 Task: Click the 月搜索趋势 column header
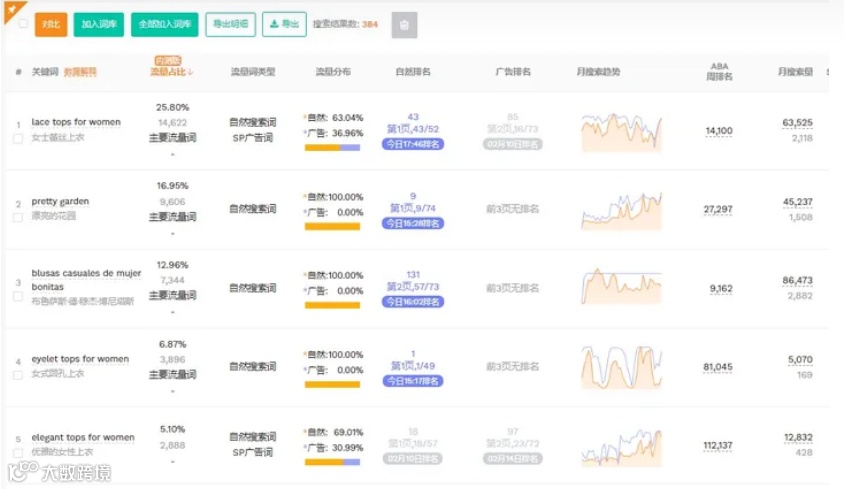tap(598, 72)
